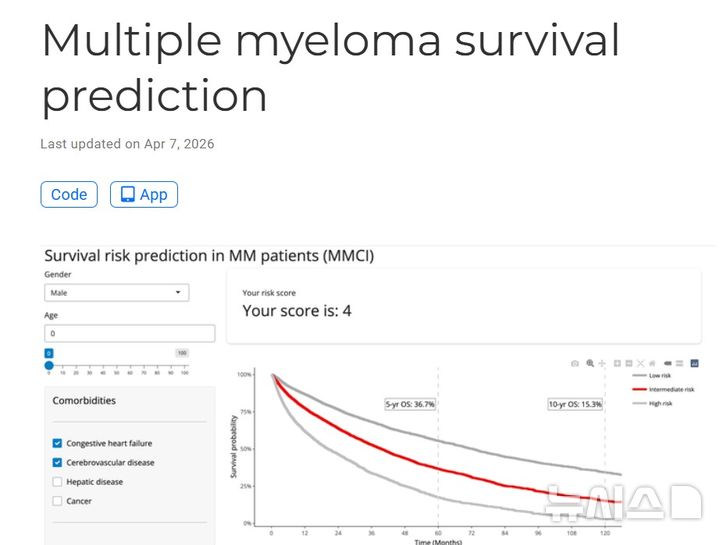
Task: Launch the App button with tablet icon
Action: coord(144,195)
